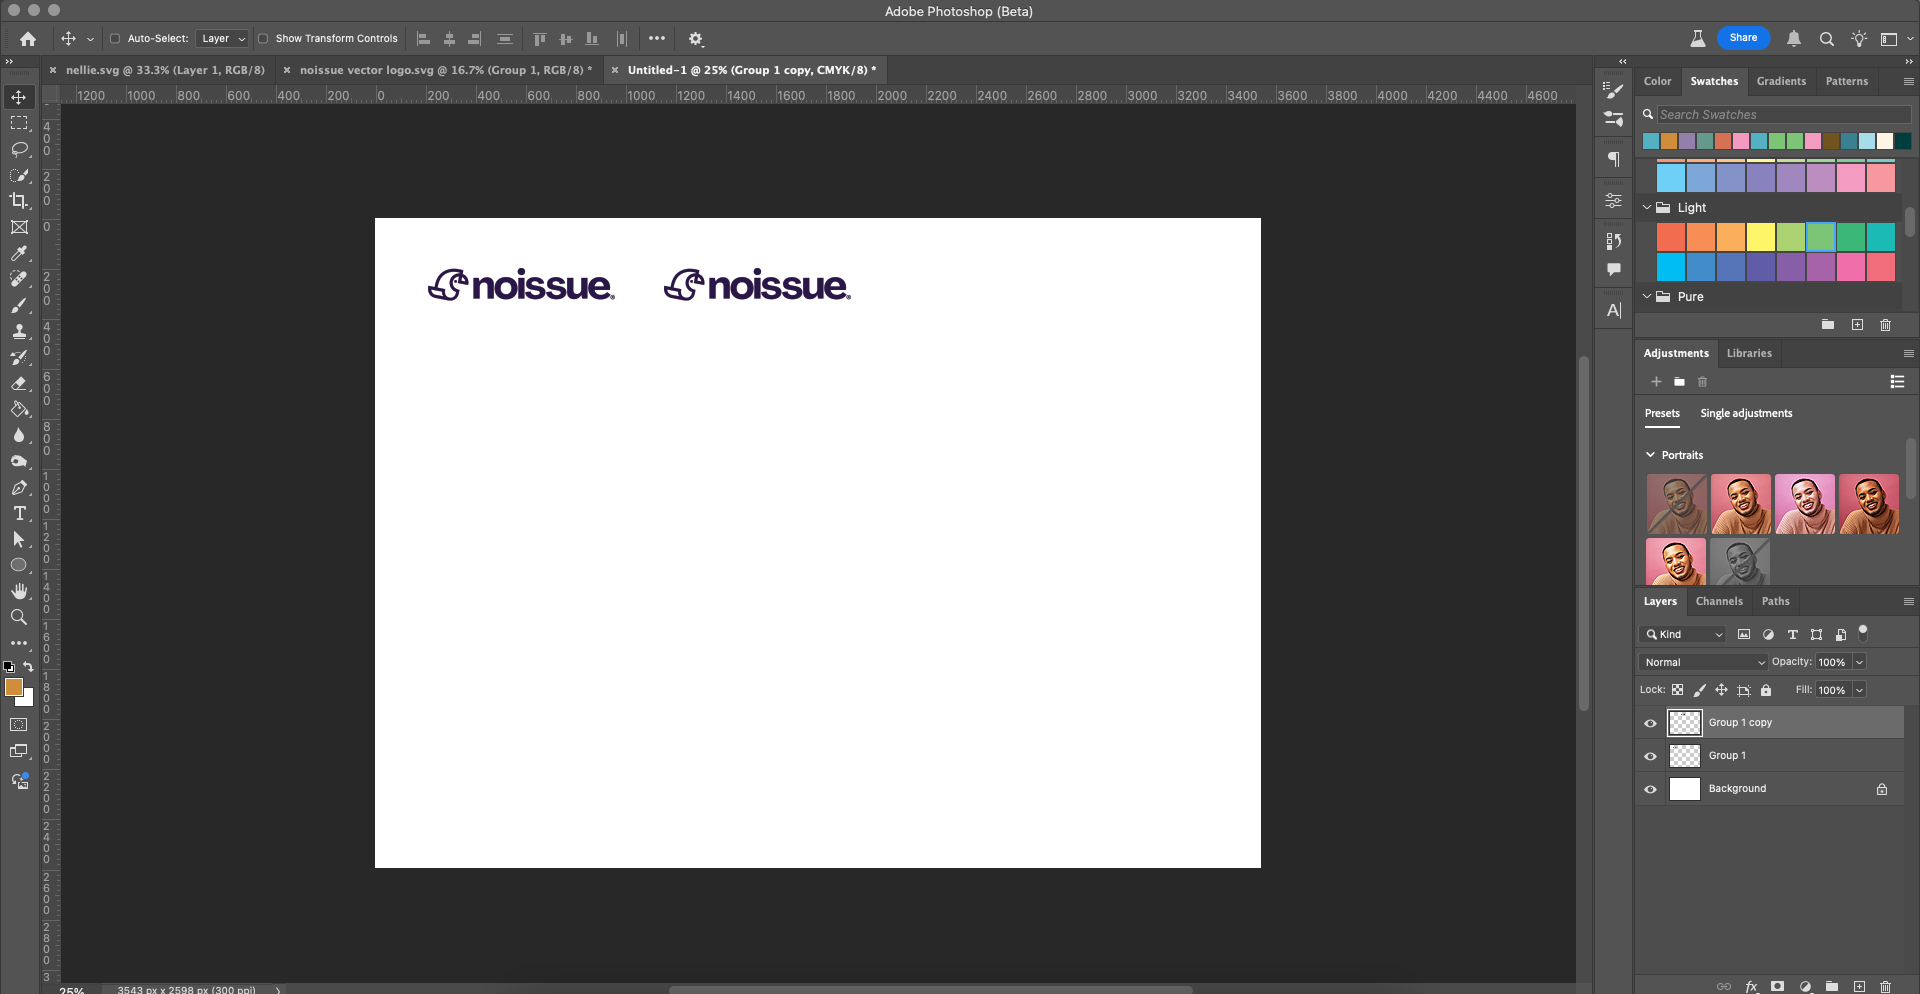Select the Eraser tool

point(19,383)
